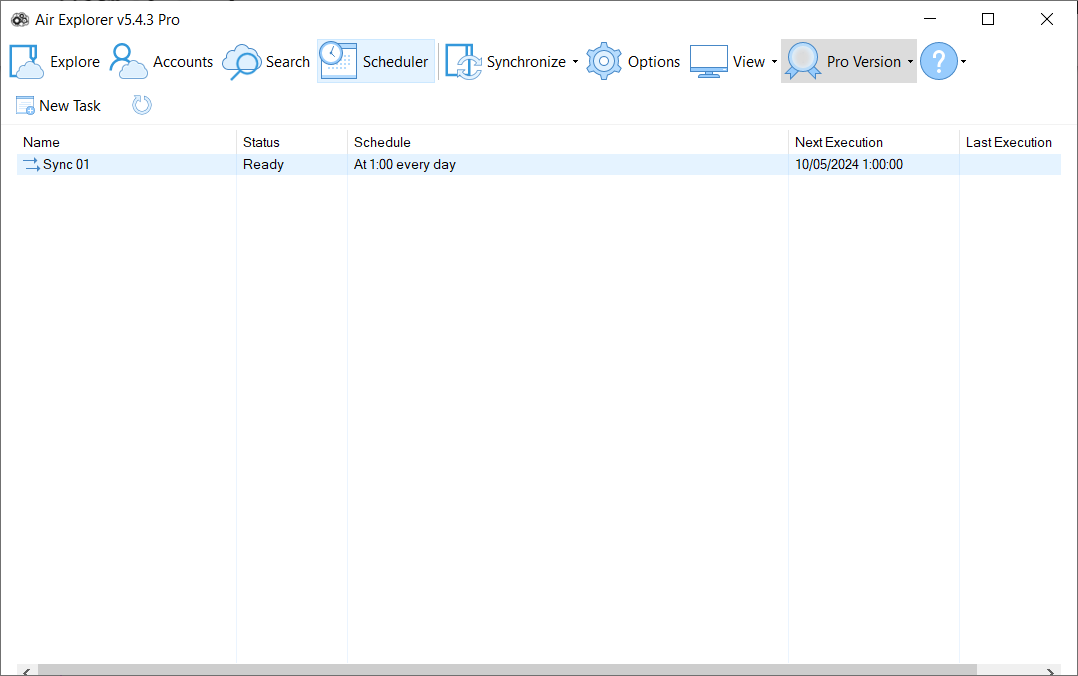Expand the Pro Version dropdown arrow
This screenshot has width=1078, height=676.
coord(910,62)
